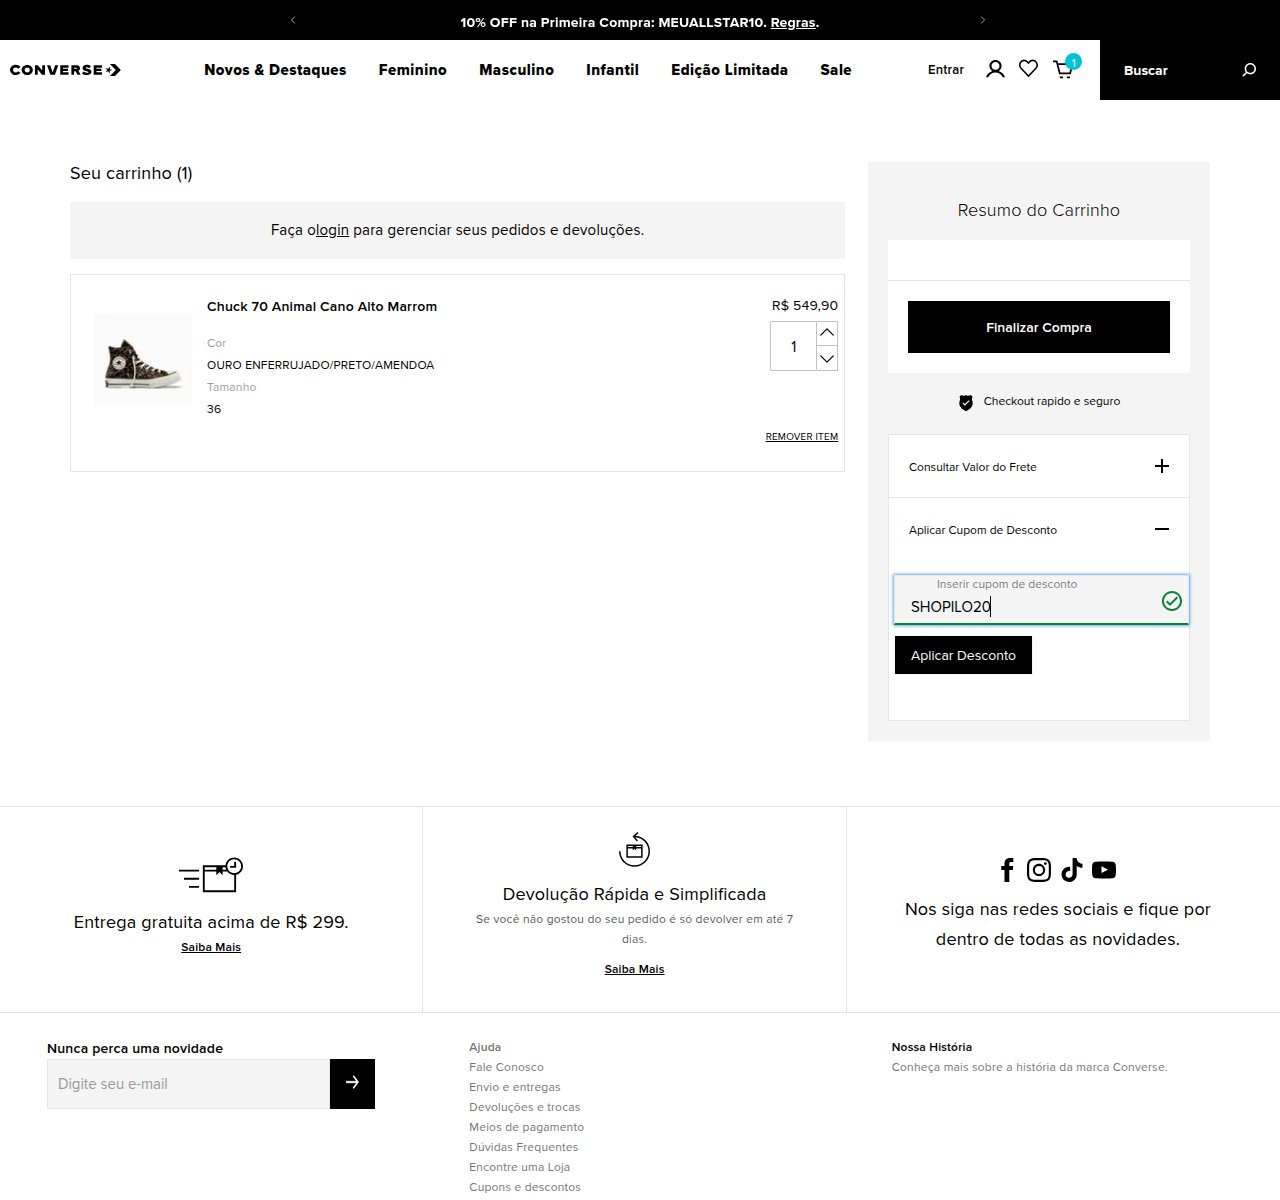Click the return package icon

pos(634,849)
